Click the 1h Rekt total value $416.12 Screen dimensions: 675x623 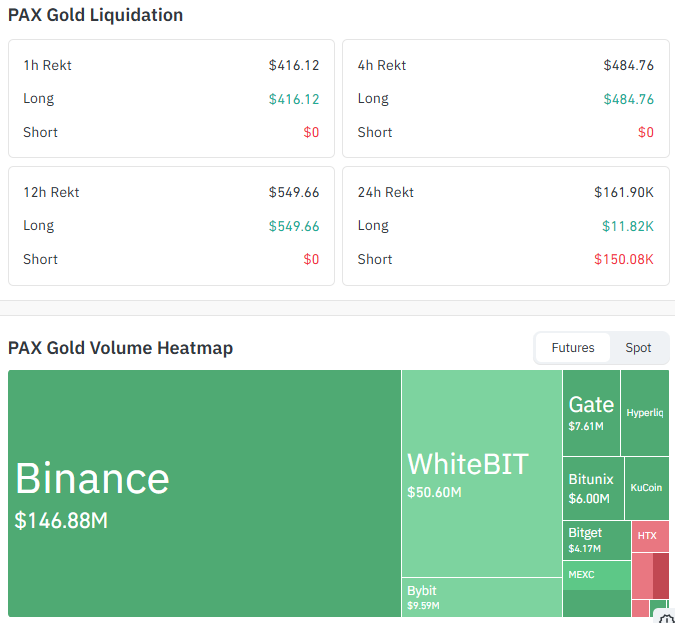click(x=294, y=65)
